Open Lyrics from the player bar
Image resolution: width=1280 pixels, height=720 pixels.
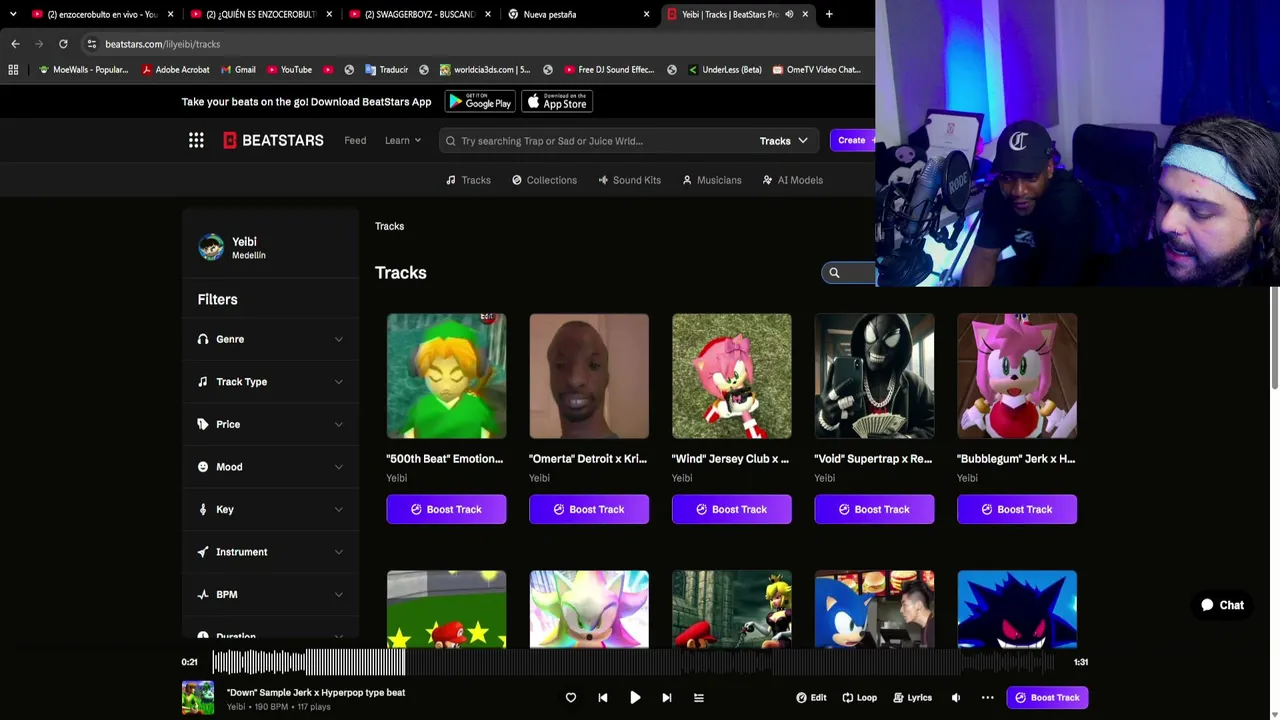[912, 698]
